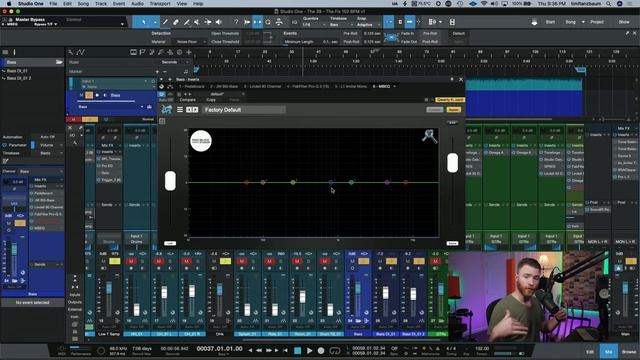The height and width of the screenshot is (360, 640).
Task: Toggle loop playback in transport bar
Action: tap(335, 351)
